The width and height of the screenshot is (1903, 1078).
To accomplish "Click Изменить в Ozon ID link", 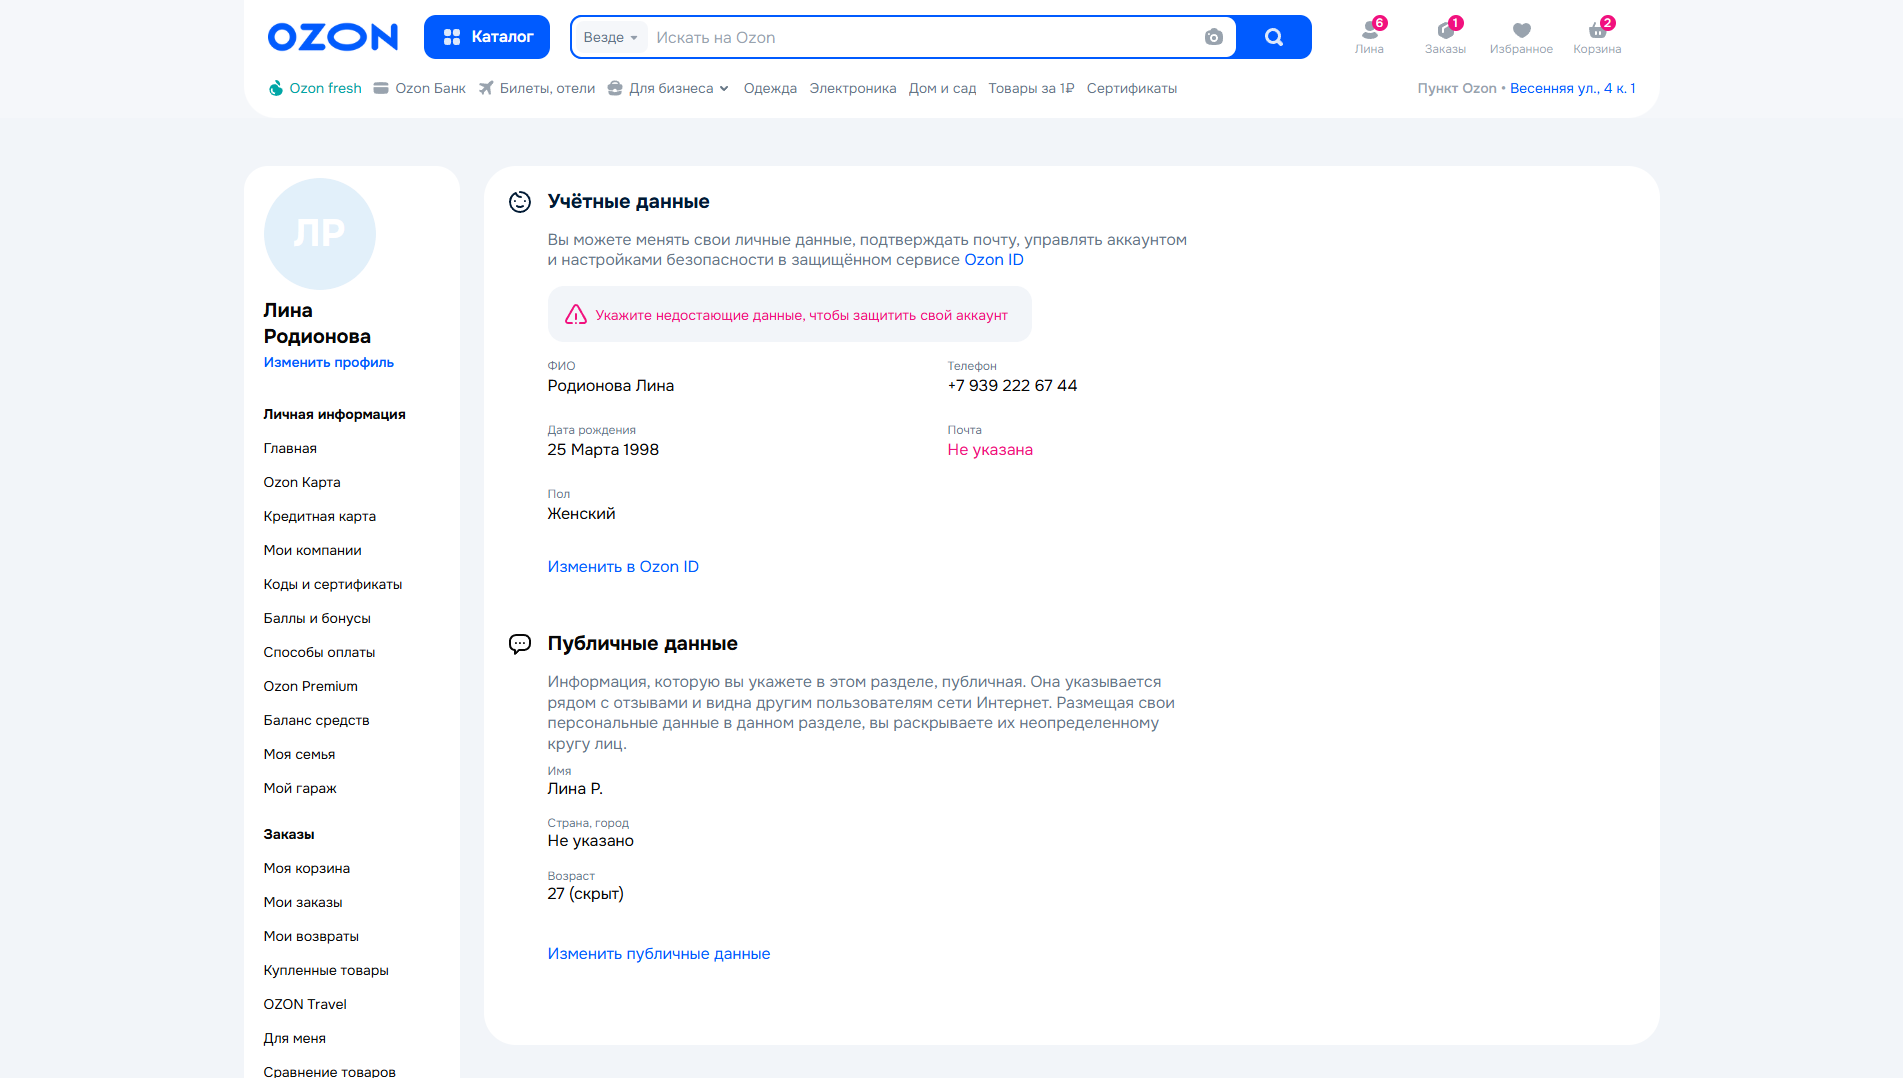I will [x=623, y=566].
